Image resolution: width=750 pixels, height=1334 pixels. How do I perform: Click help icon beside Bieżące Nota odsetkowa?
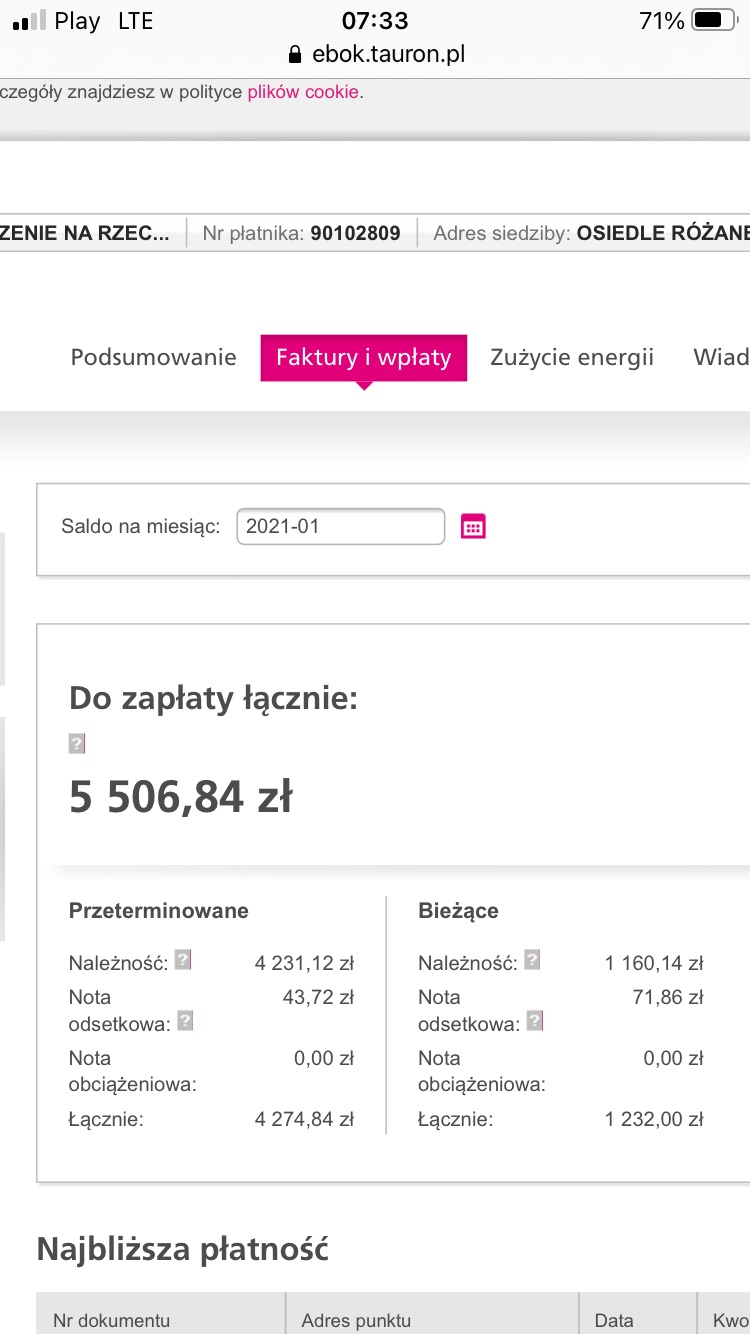(x=535, y=1021)
